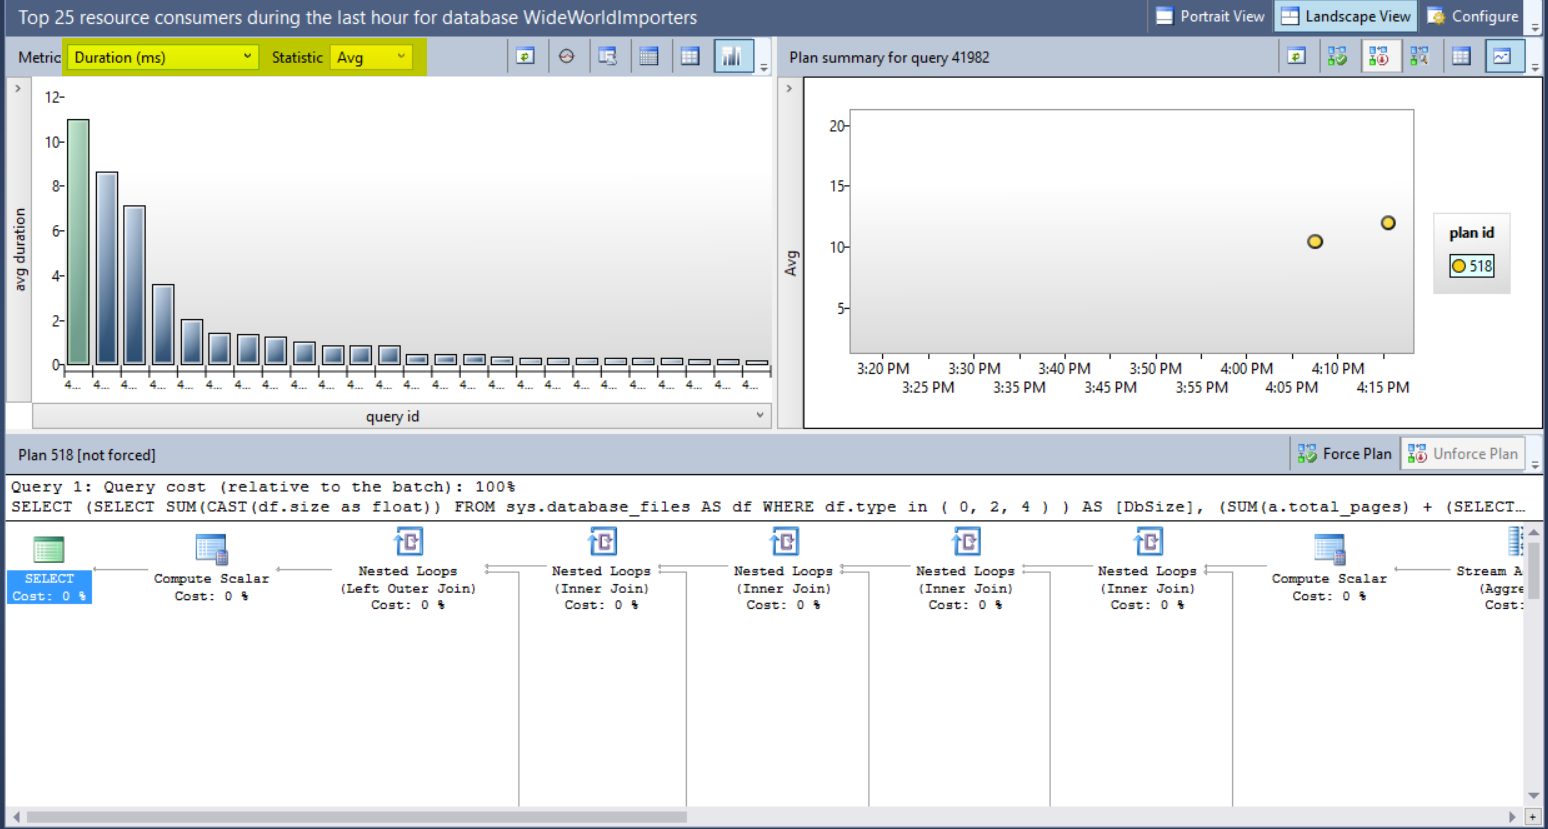
Task: Open the Statistic dropdown set to Avg
Action: pos(371,57)
